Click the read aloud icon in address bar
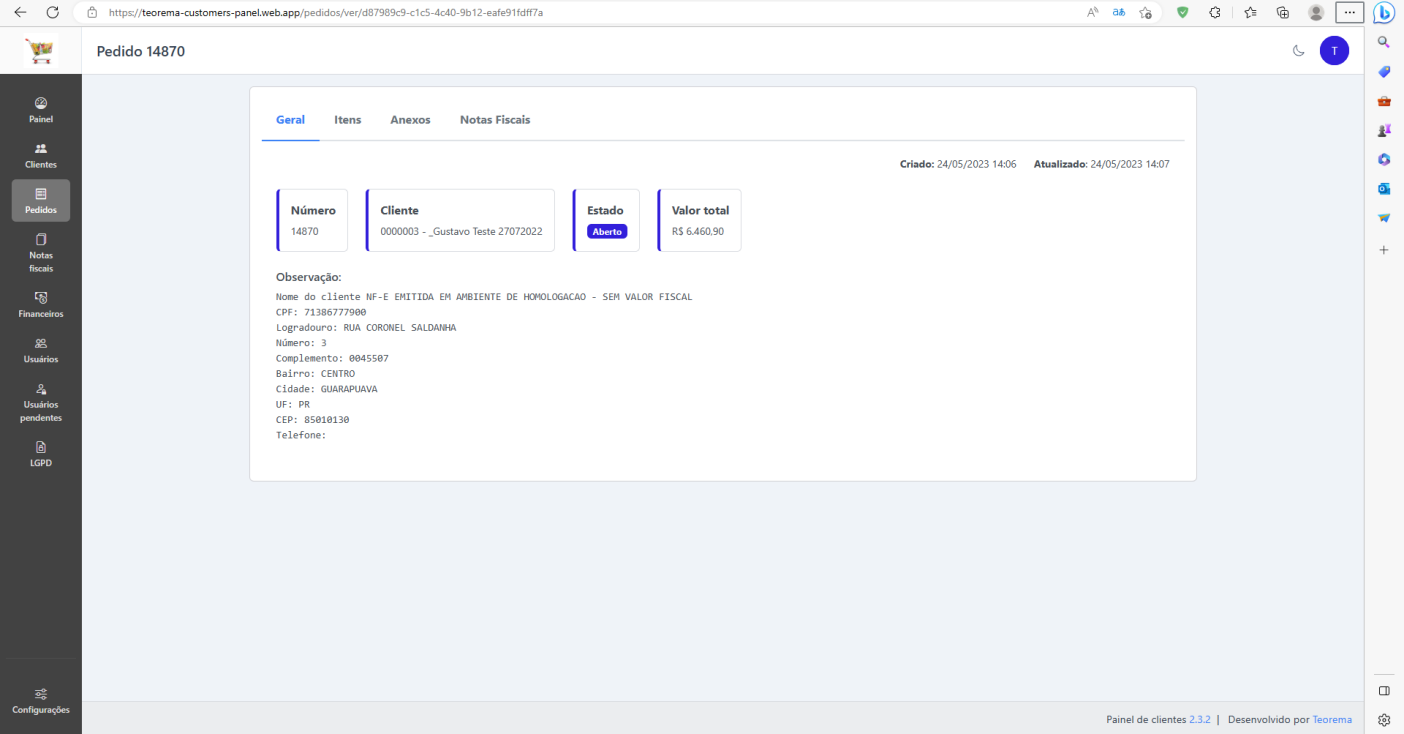This screenshot has height=734, width=1404. coord(1092,13)
